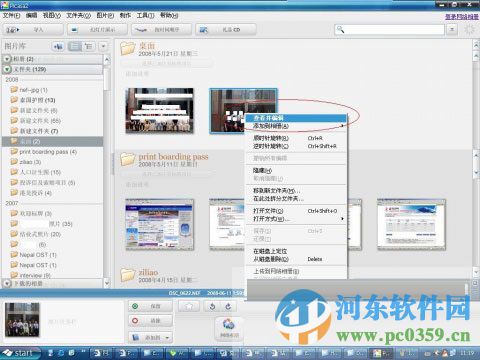Click the small button beside the search box
This screenshot has height=360, width=480.
tap(452, 29)
